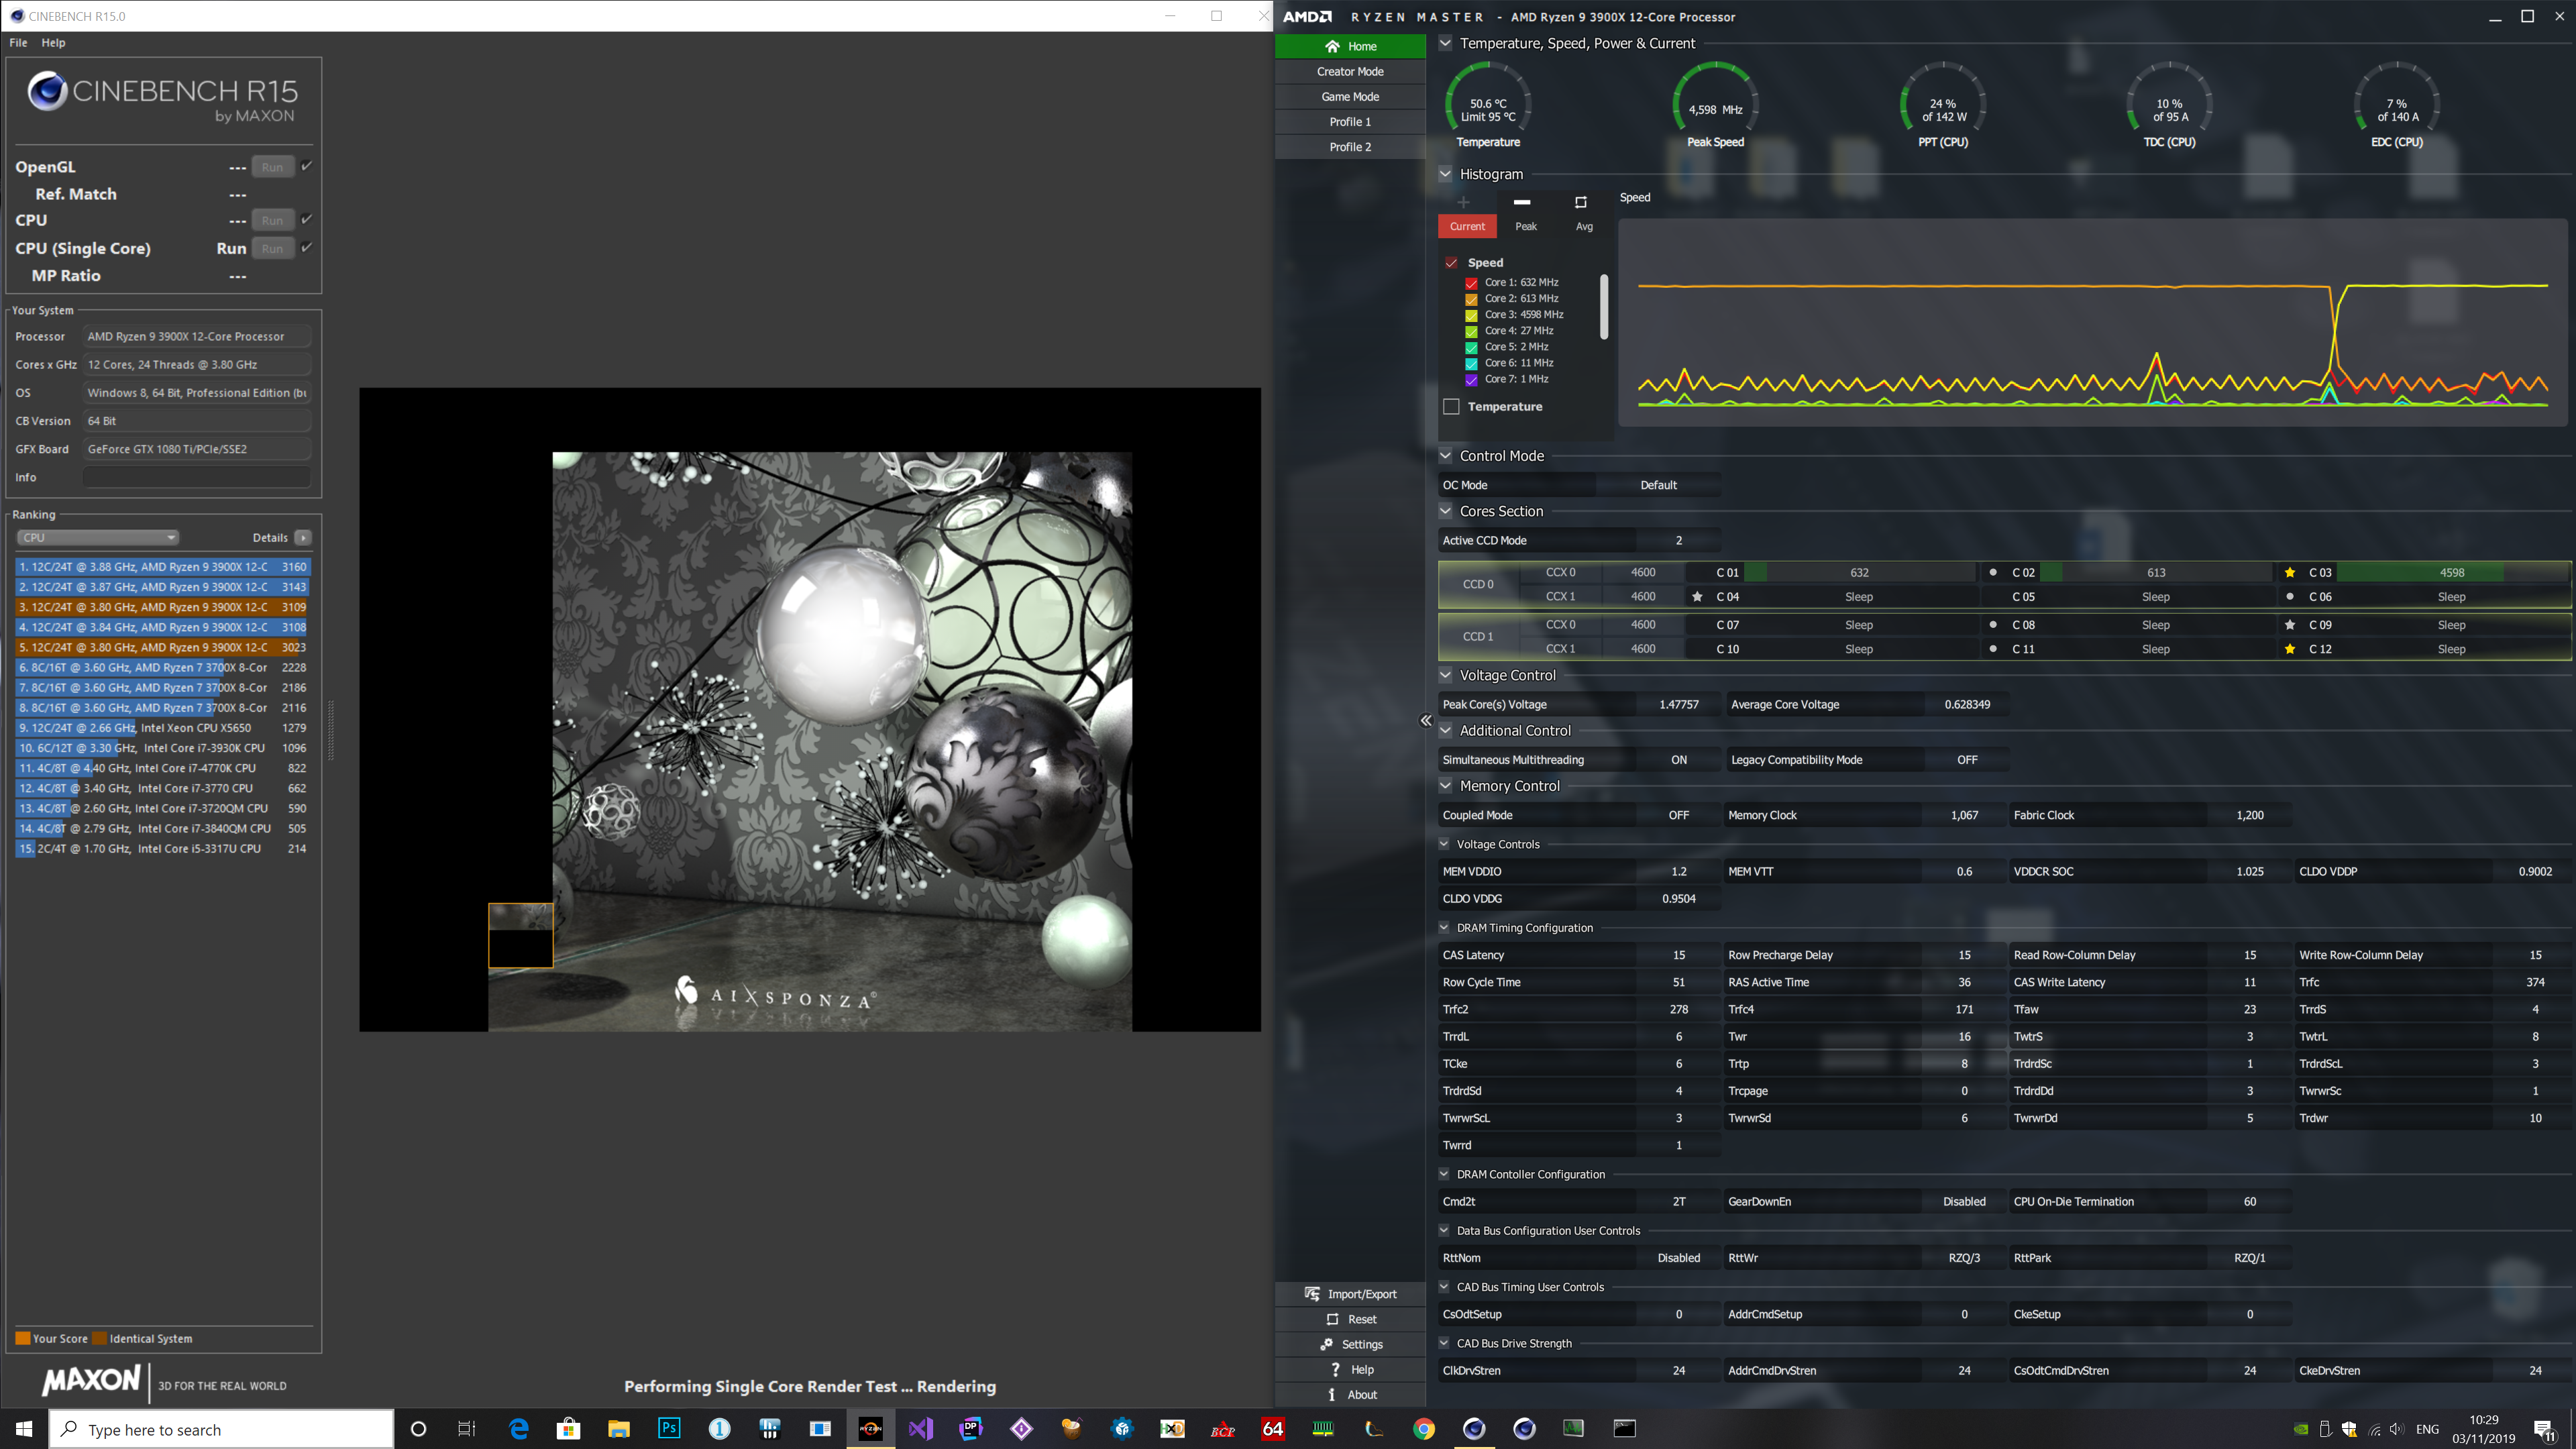Image resolution: width=2576 pixels, height=1449 pixels.
Task: Open Ryzen Master Settings gear
Action: (x=1327, y=1344)
